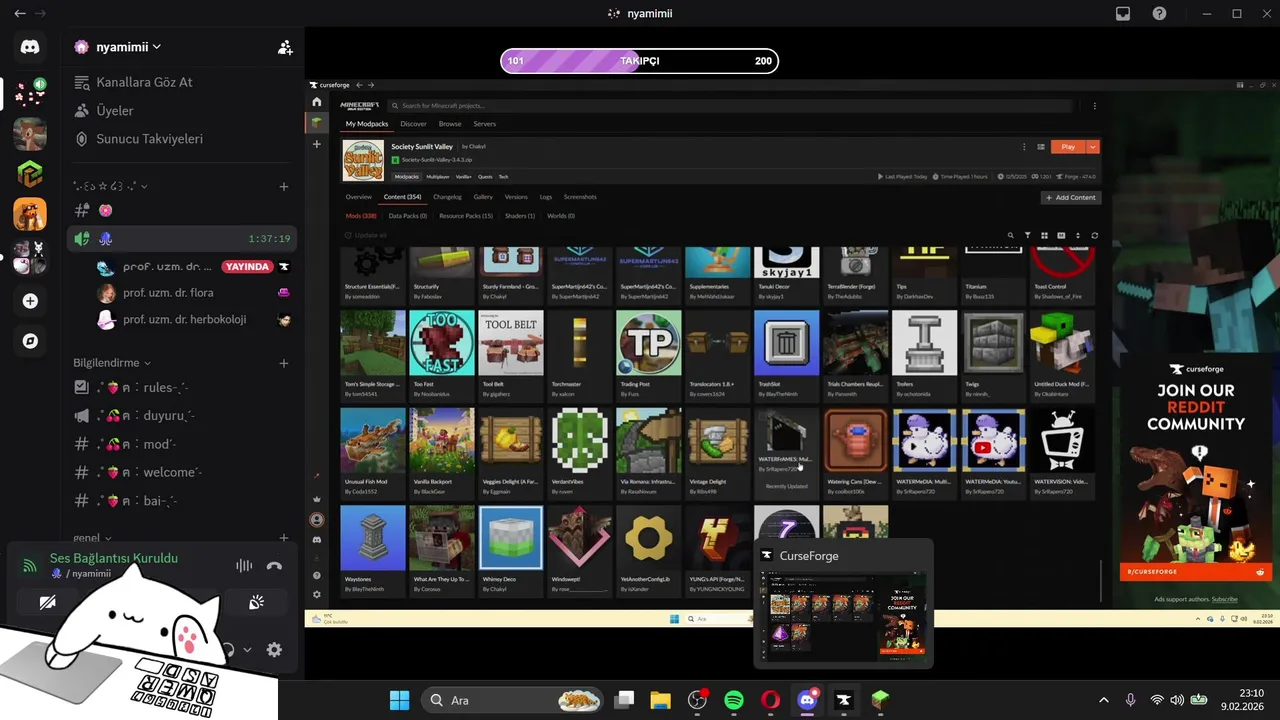The height and width of the screenshot is (720, 1280).
Task: Click the 101–200 TAKİPÇİ progress bar
Action: click(640, 61)
